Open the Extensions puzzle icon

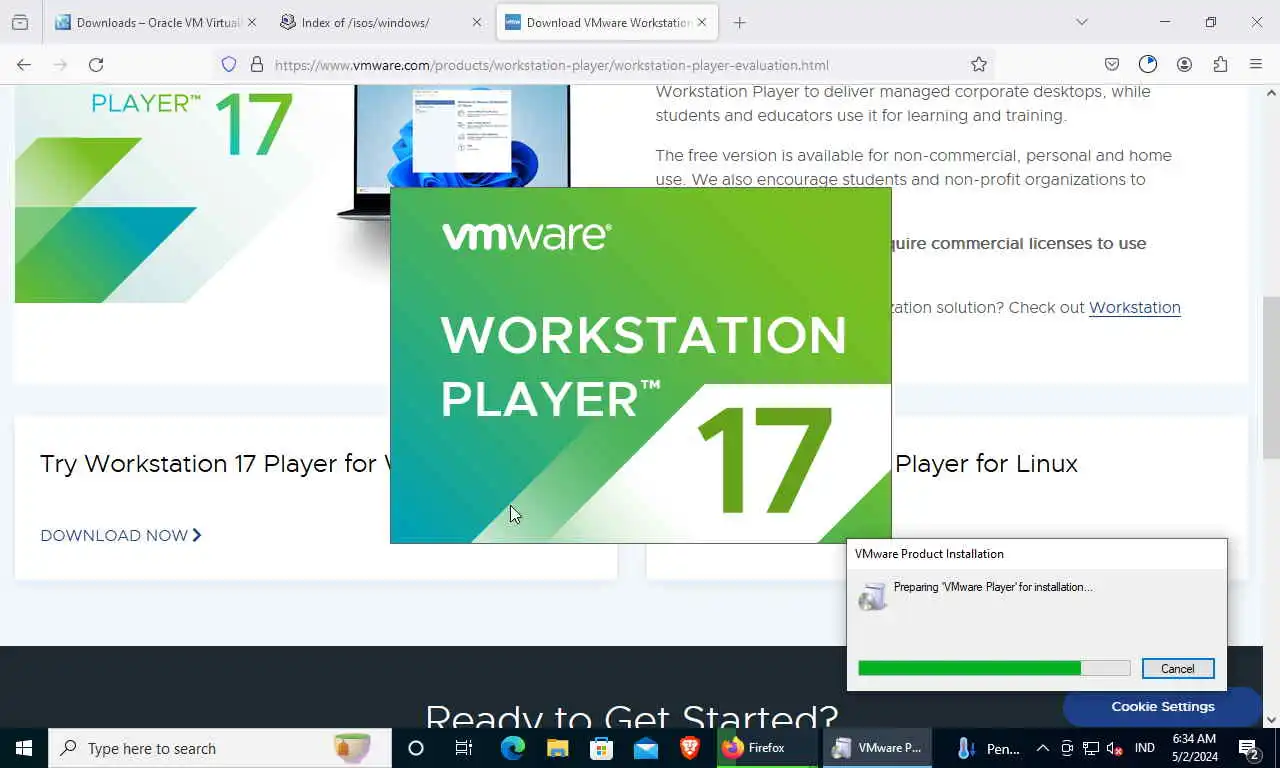pos(1220,64)
